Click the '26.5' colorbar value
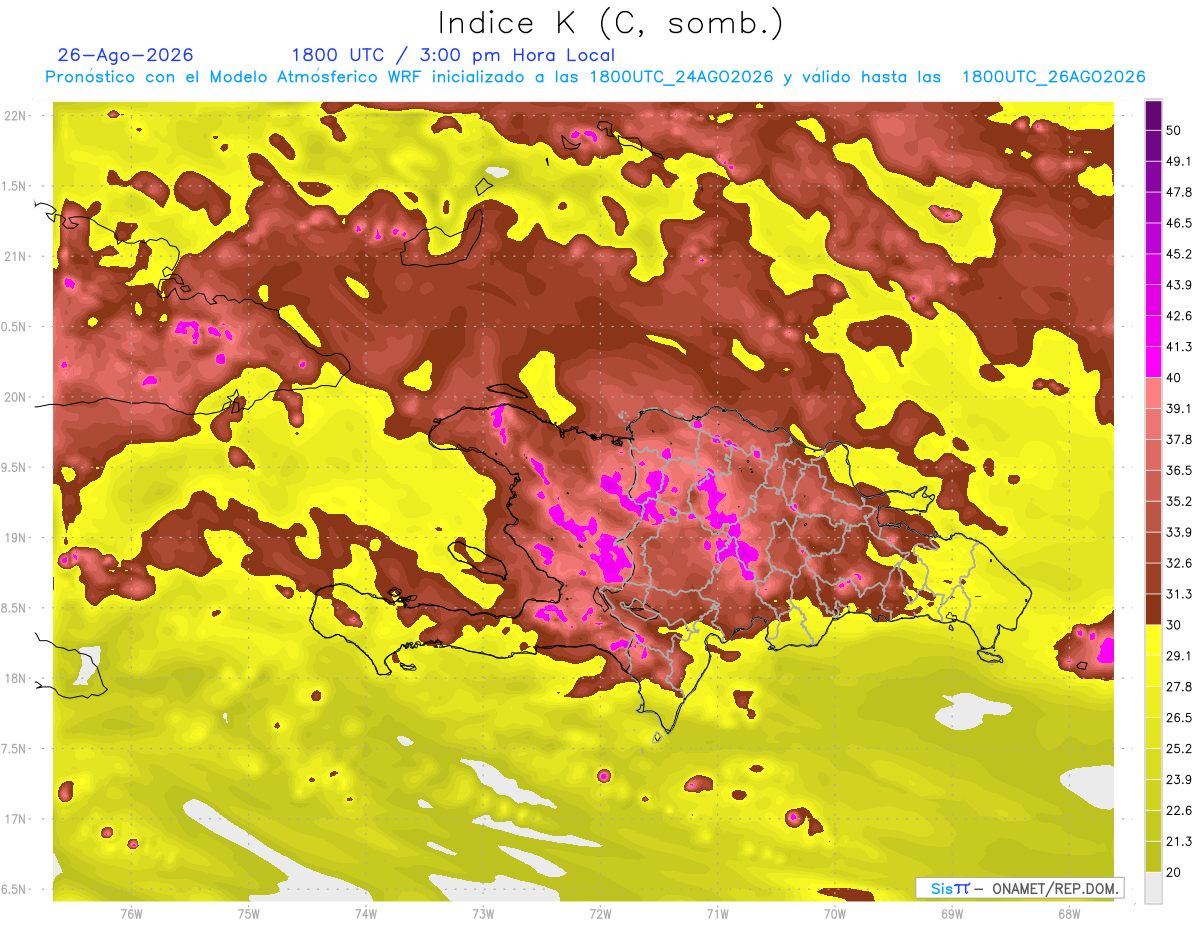 point(1178,718)
